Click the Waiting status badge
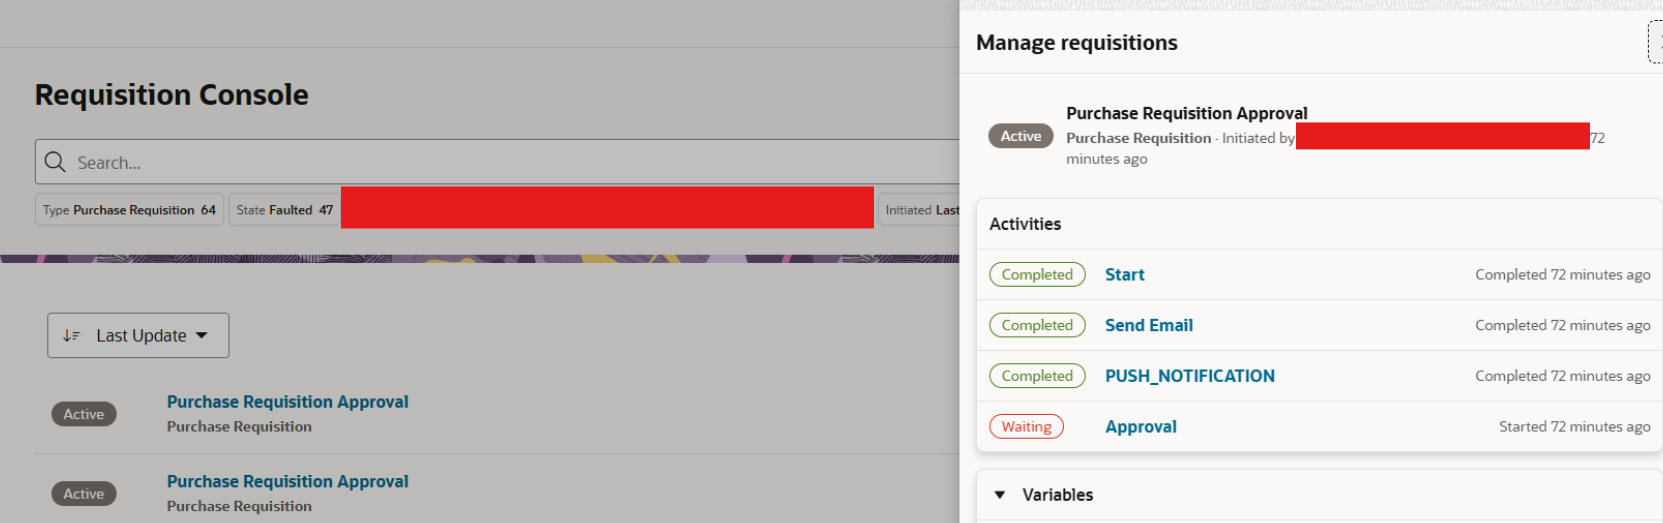The image size is (1663, 523). click(x=1026, y=427)
